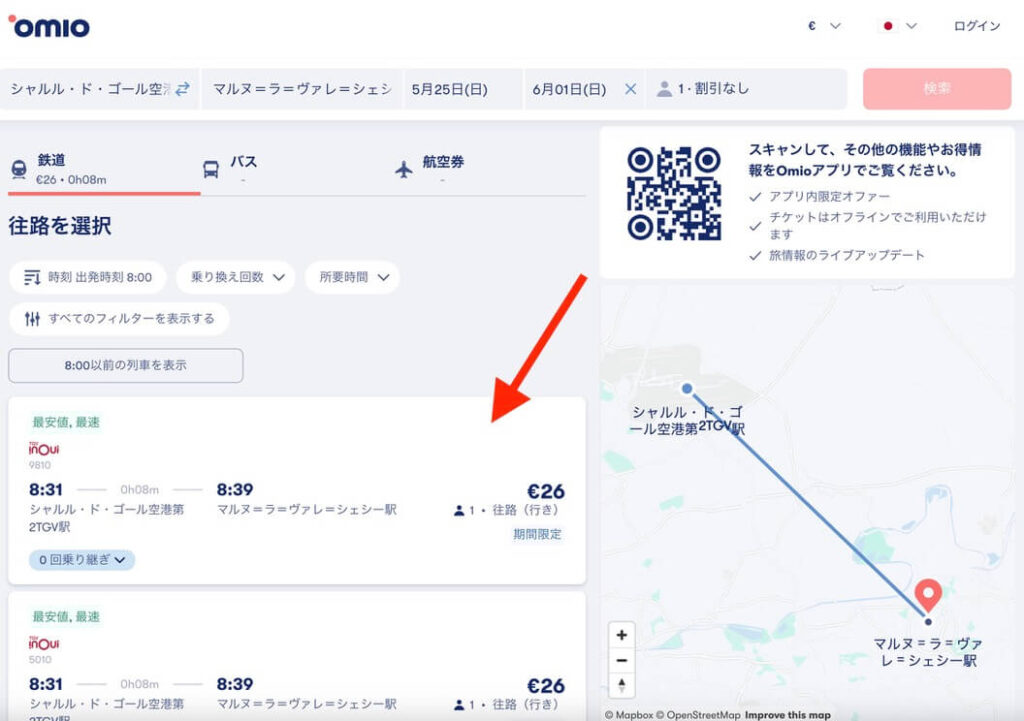Edit the 5月25日(日) departure date field
Viewport: 1024px width, 721px height.
click(x=462, y=89)
